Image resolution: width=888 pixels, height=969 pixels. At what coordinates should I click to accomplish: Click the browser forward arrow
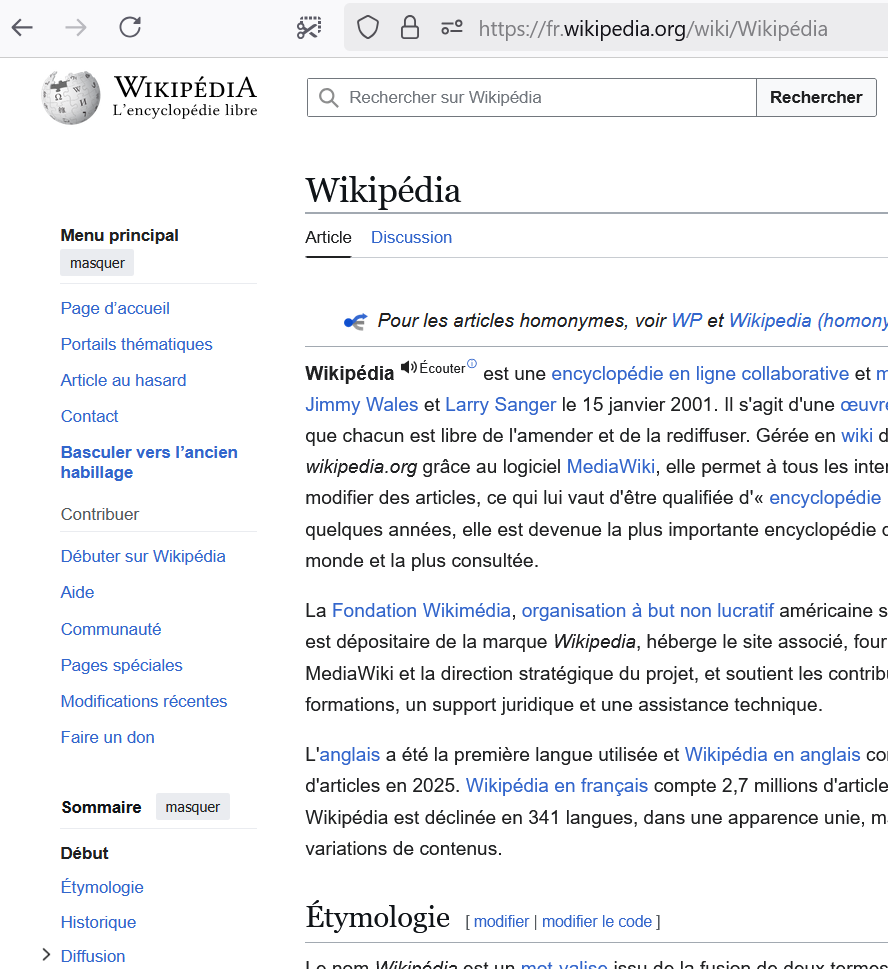[76, 28]
